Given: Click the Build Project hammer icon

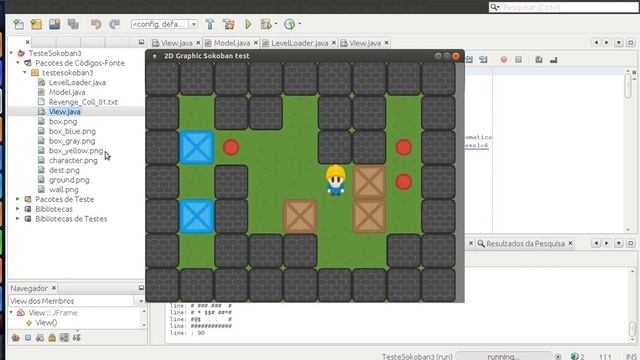Looking at the screenshot, I should (x=210, y=24).
